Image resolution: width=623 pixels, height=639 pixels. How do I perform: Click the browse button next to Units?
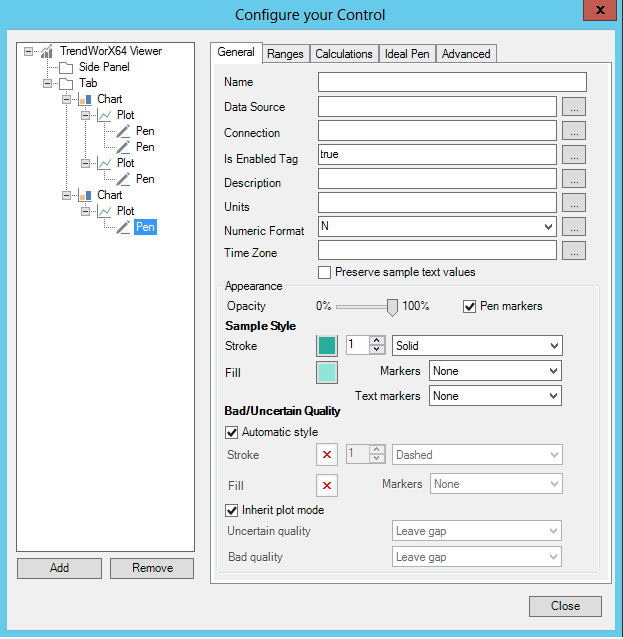(572, 204)
